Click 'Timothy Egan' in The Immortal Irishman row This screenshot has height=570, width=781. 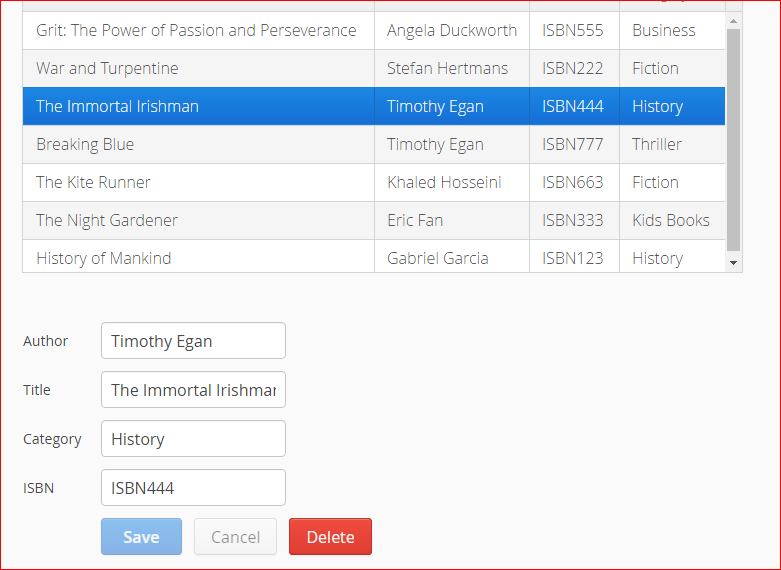point(452,106)
